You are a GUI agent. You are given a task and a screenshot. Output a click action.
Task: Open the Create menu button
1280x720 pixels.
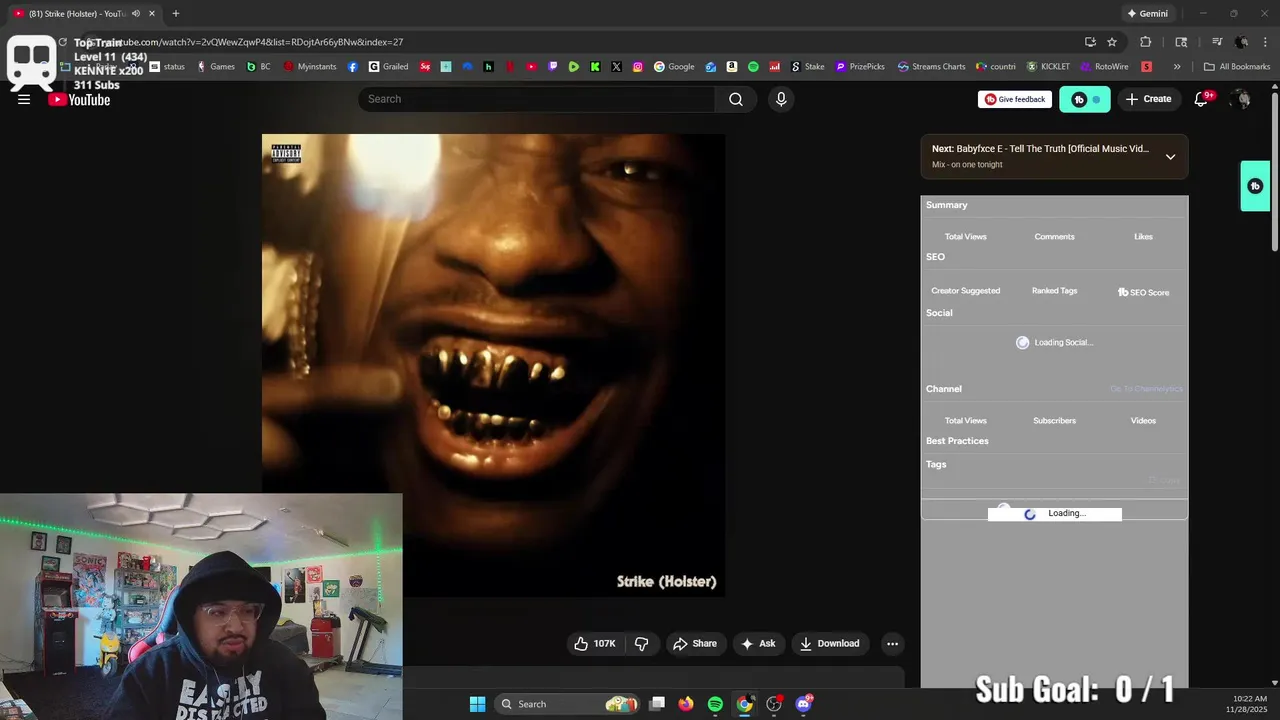[1148, 99]
